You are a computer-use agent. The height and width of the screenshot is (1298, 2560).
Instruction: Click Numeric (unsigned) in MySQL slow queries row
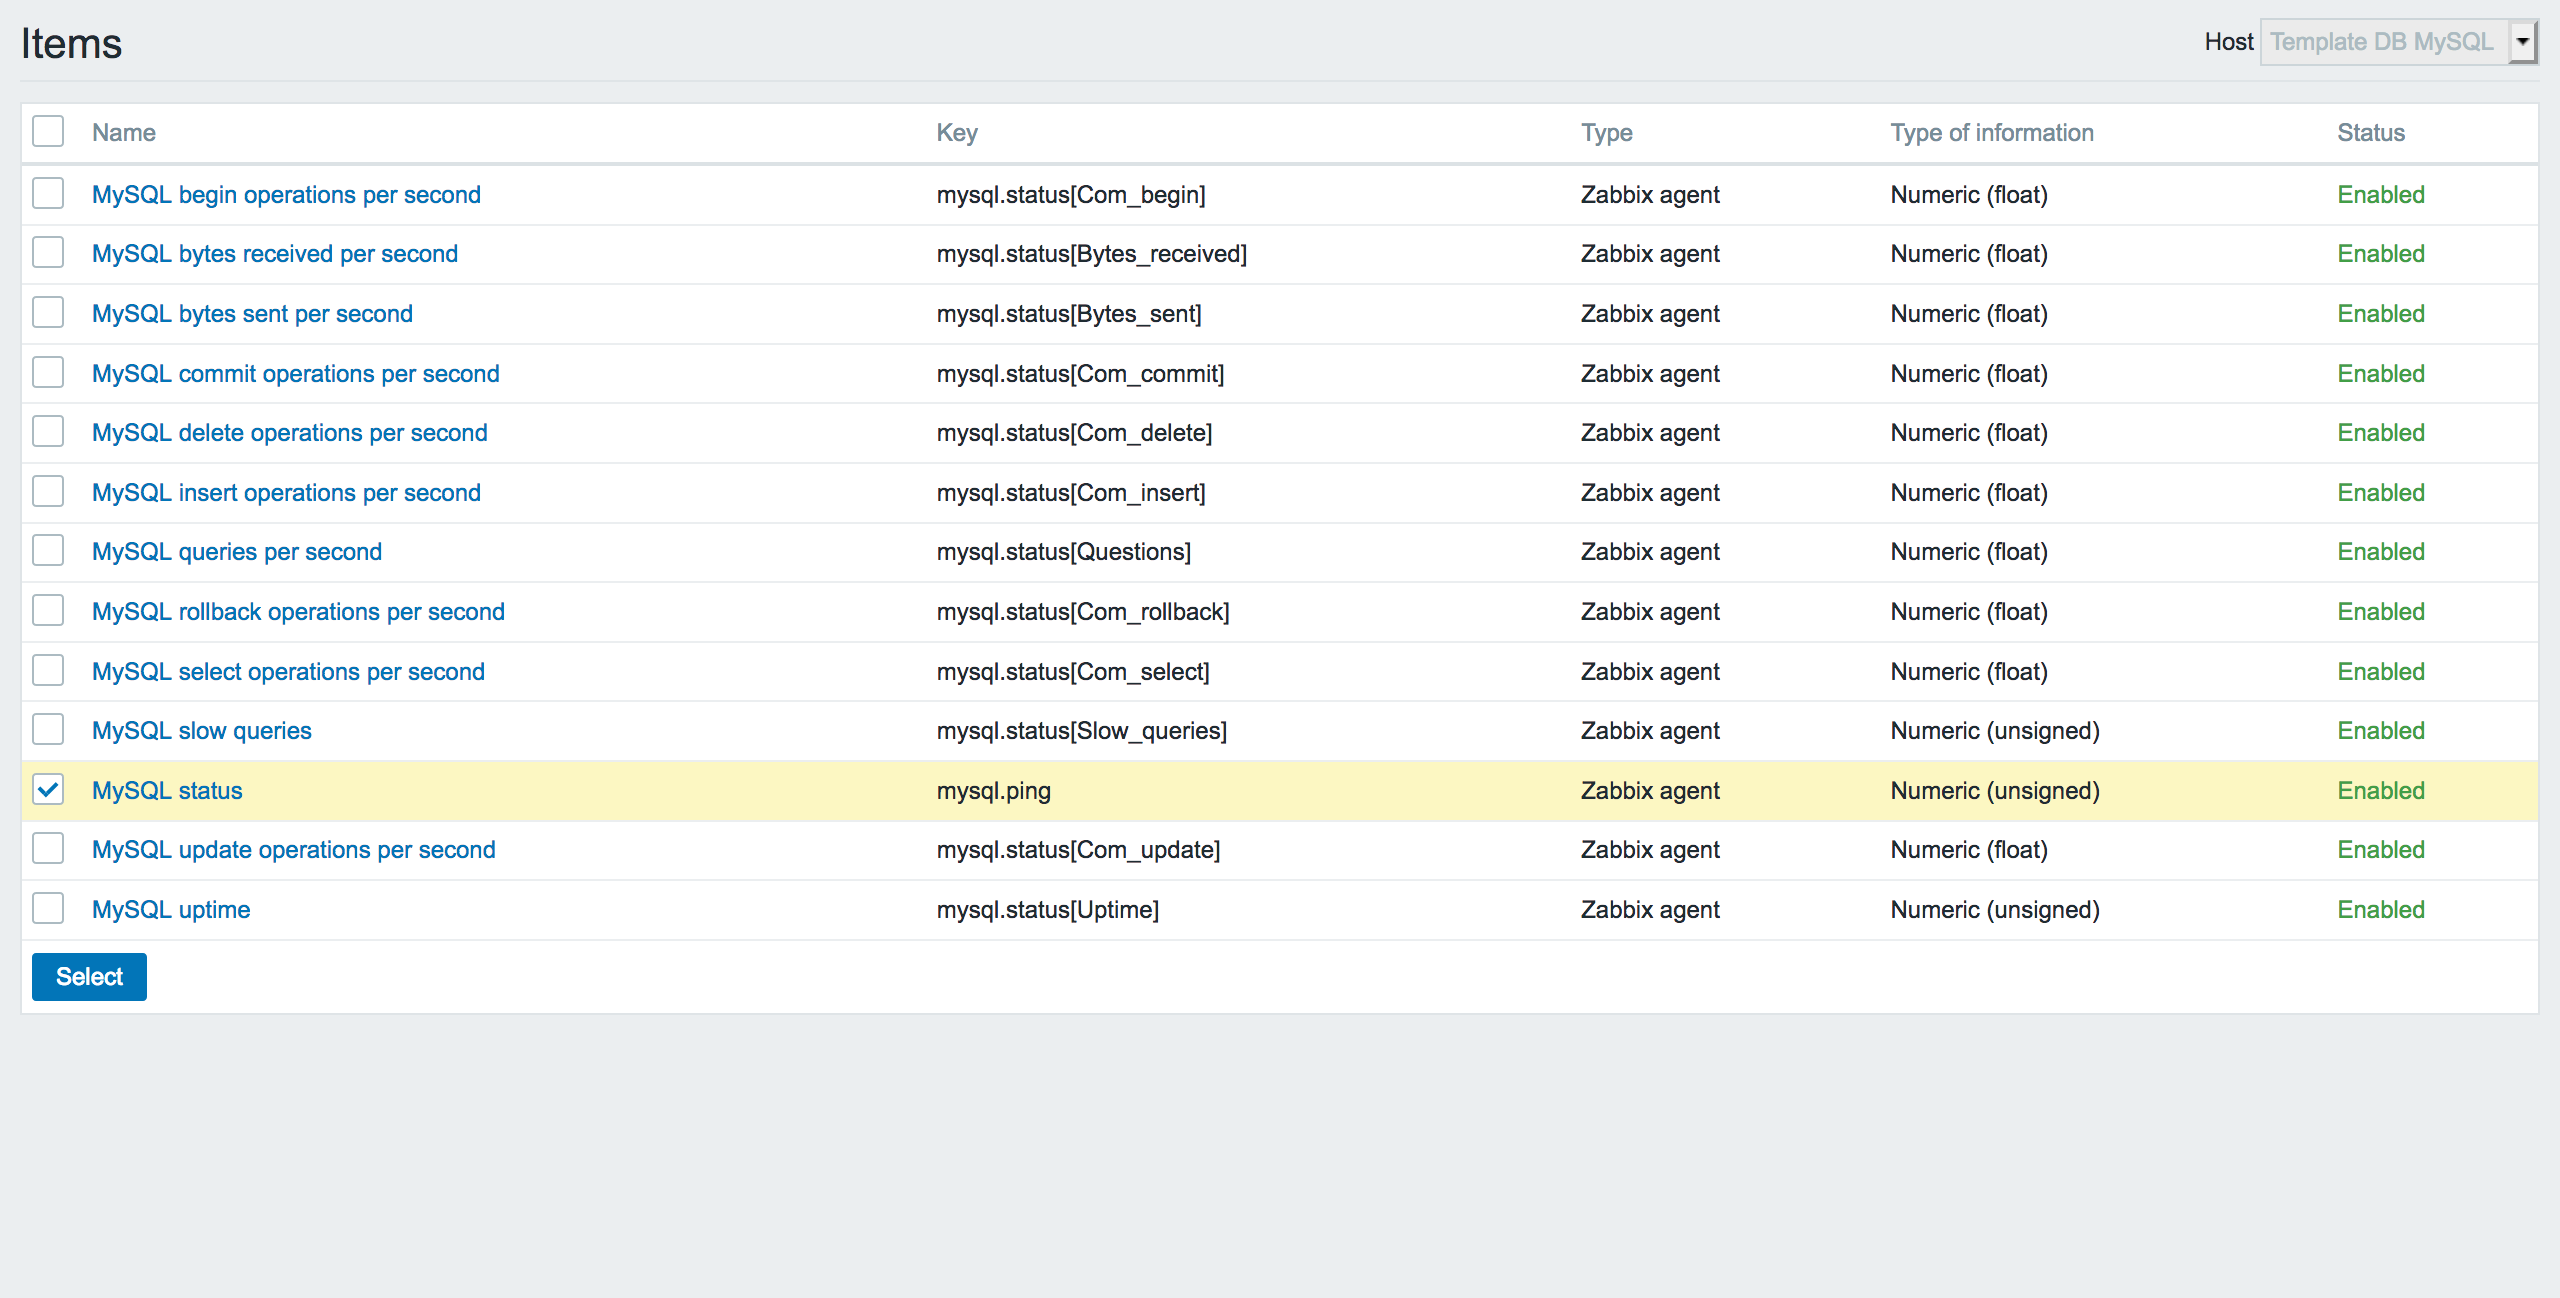click(x=1995, y=731)
